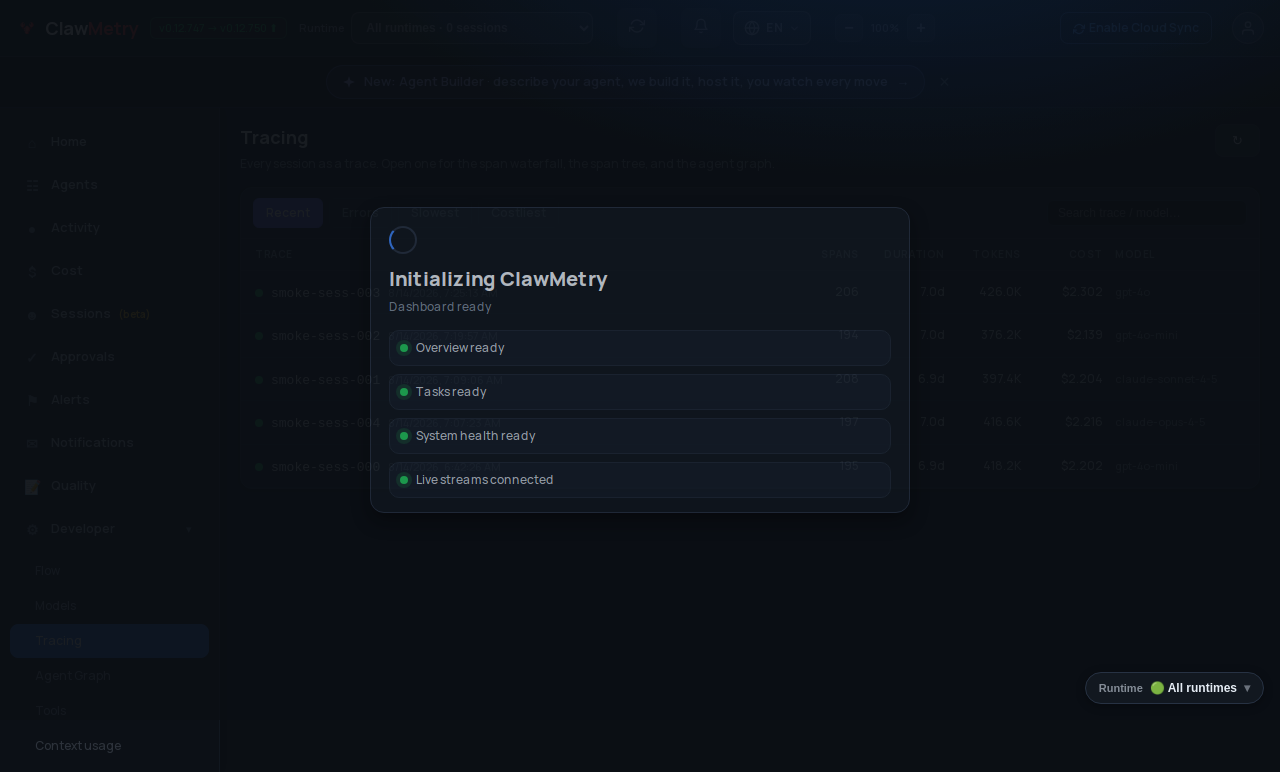Open the notifications bell in the top bar
The height and width of the screenshot is (772, 1280).
click(x=702, y=27)
